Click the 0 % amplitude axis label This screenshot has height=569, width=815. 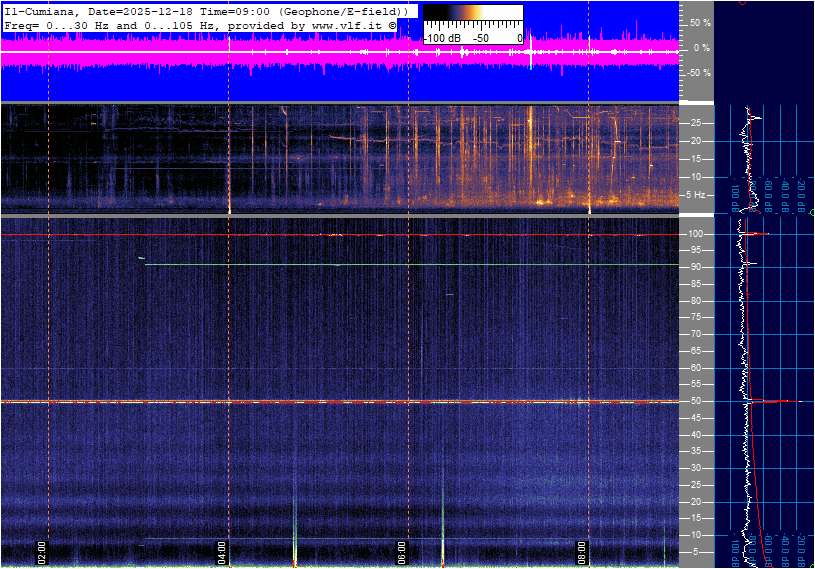click(701, 47)
